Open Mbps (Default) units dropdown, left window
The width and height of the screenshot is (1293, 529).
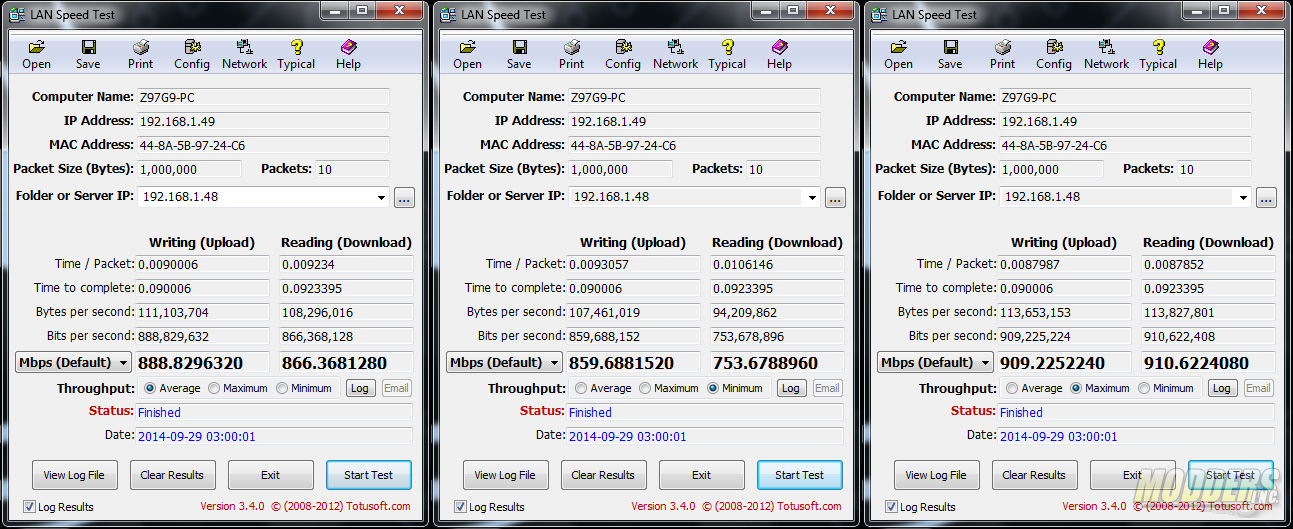(x=74, y=362)
